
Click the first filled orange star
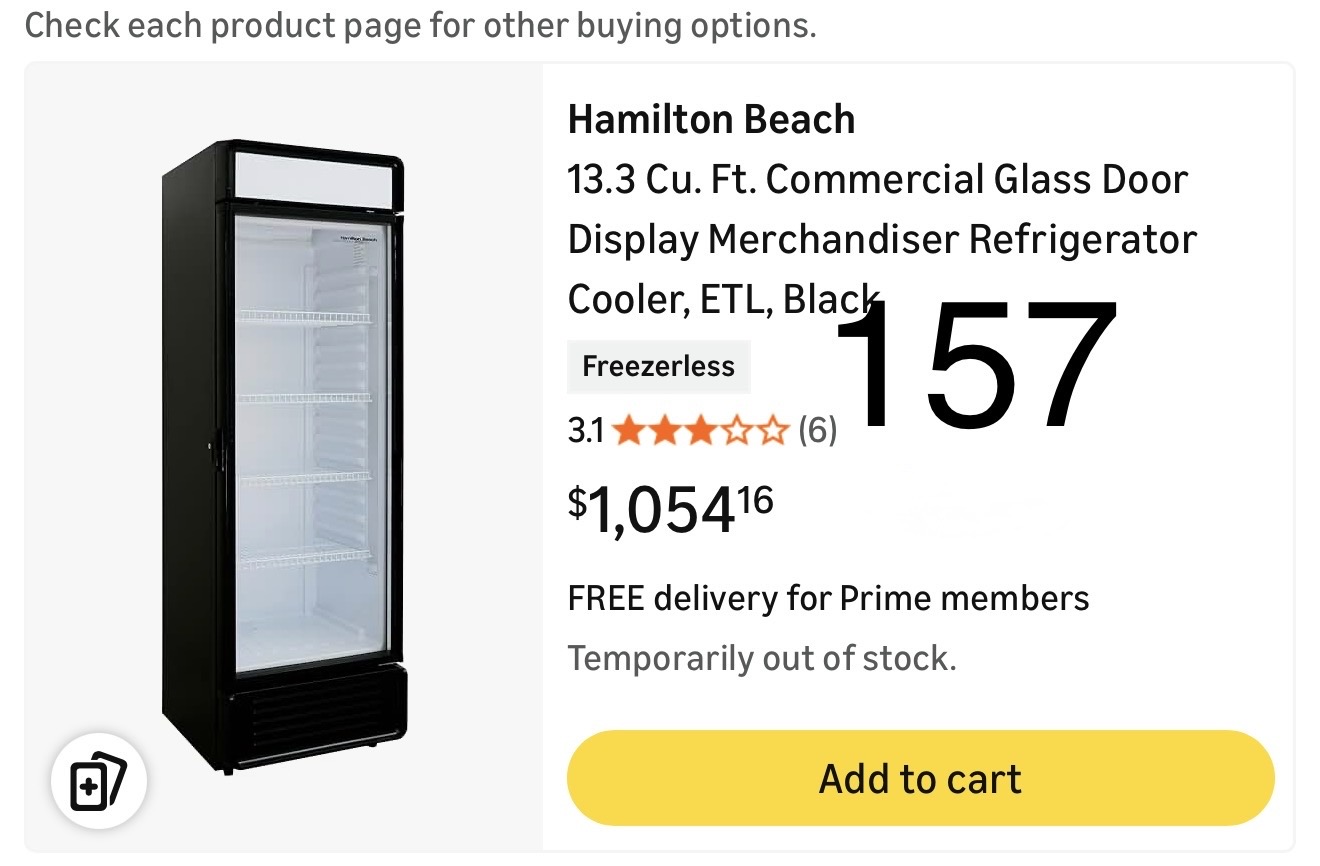pos(629,431)
